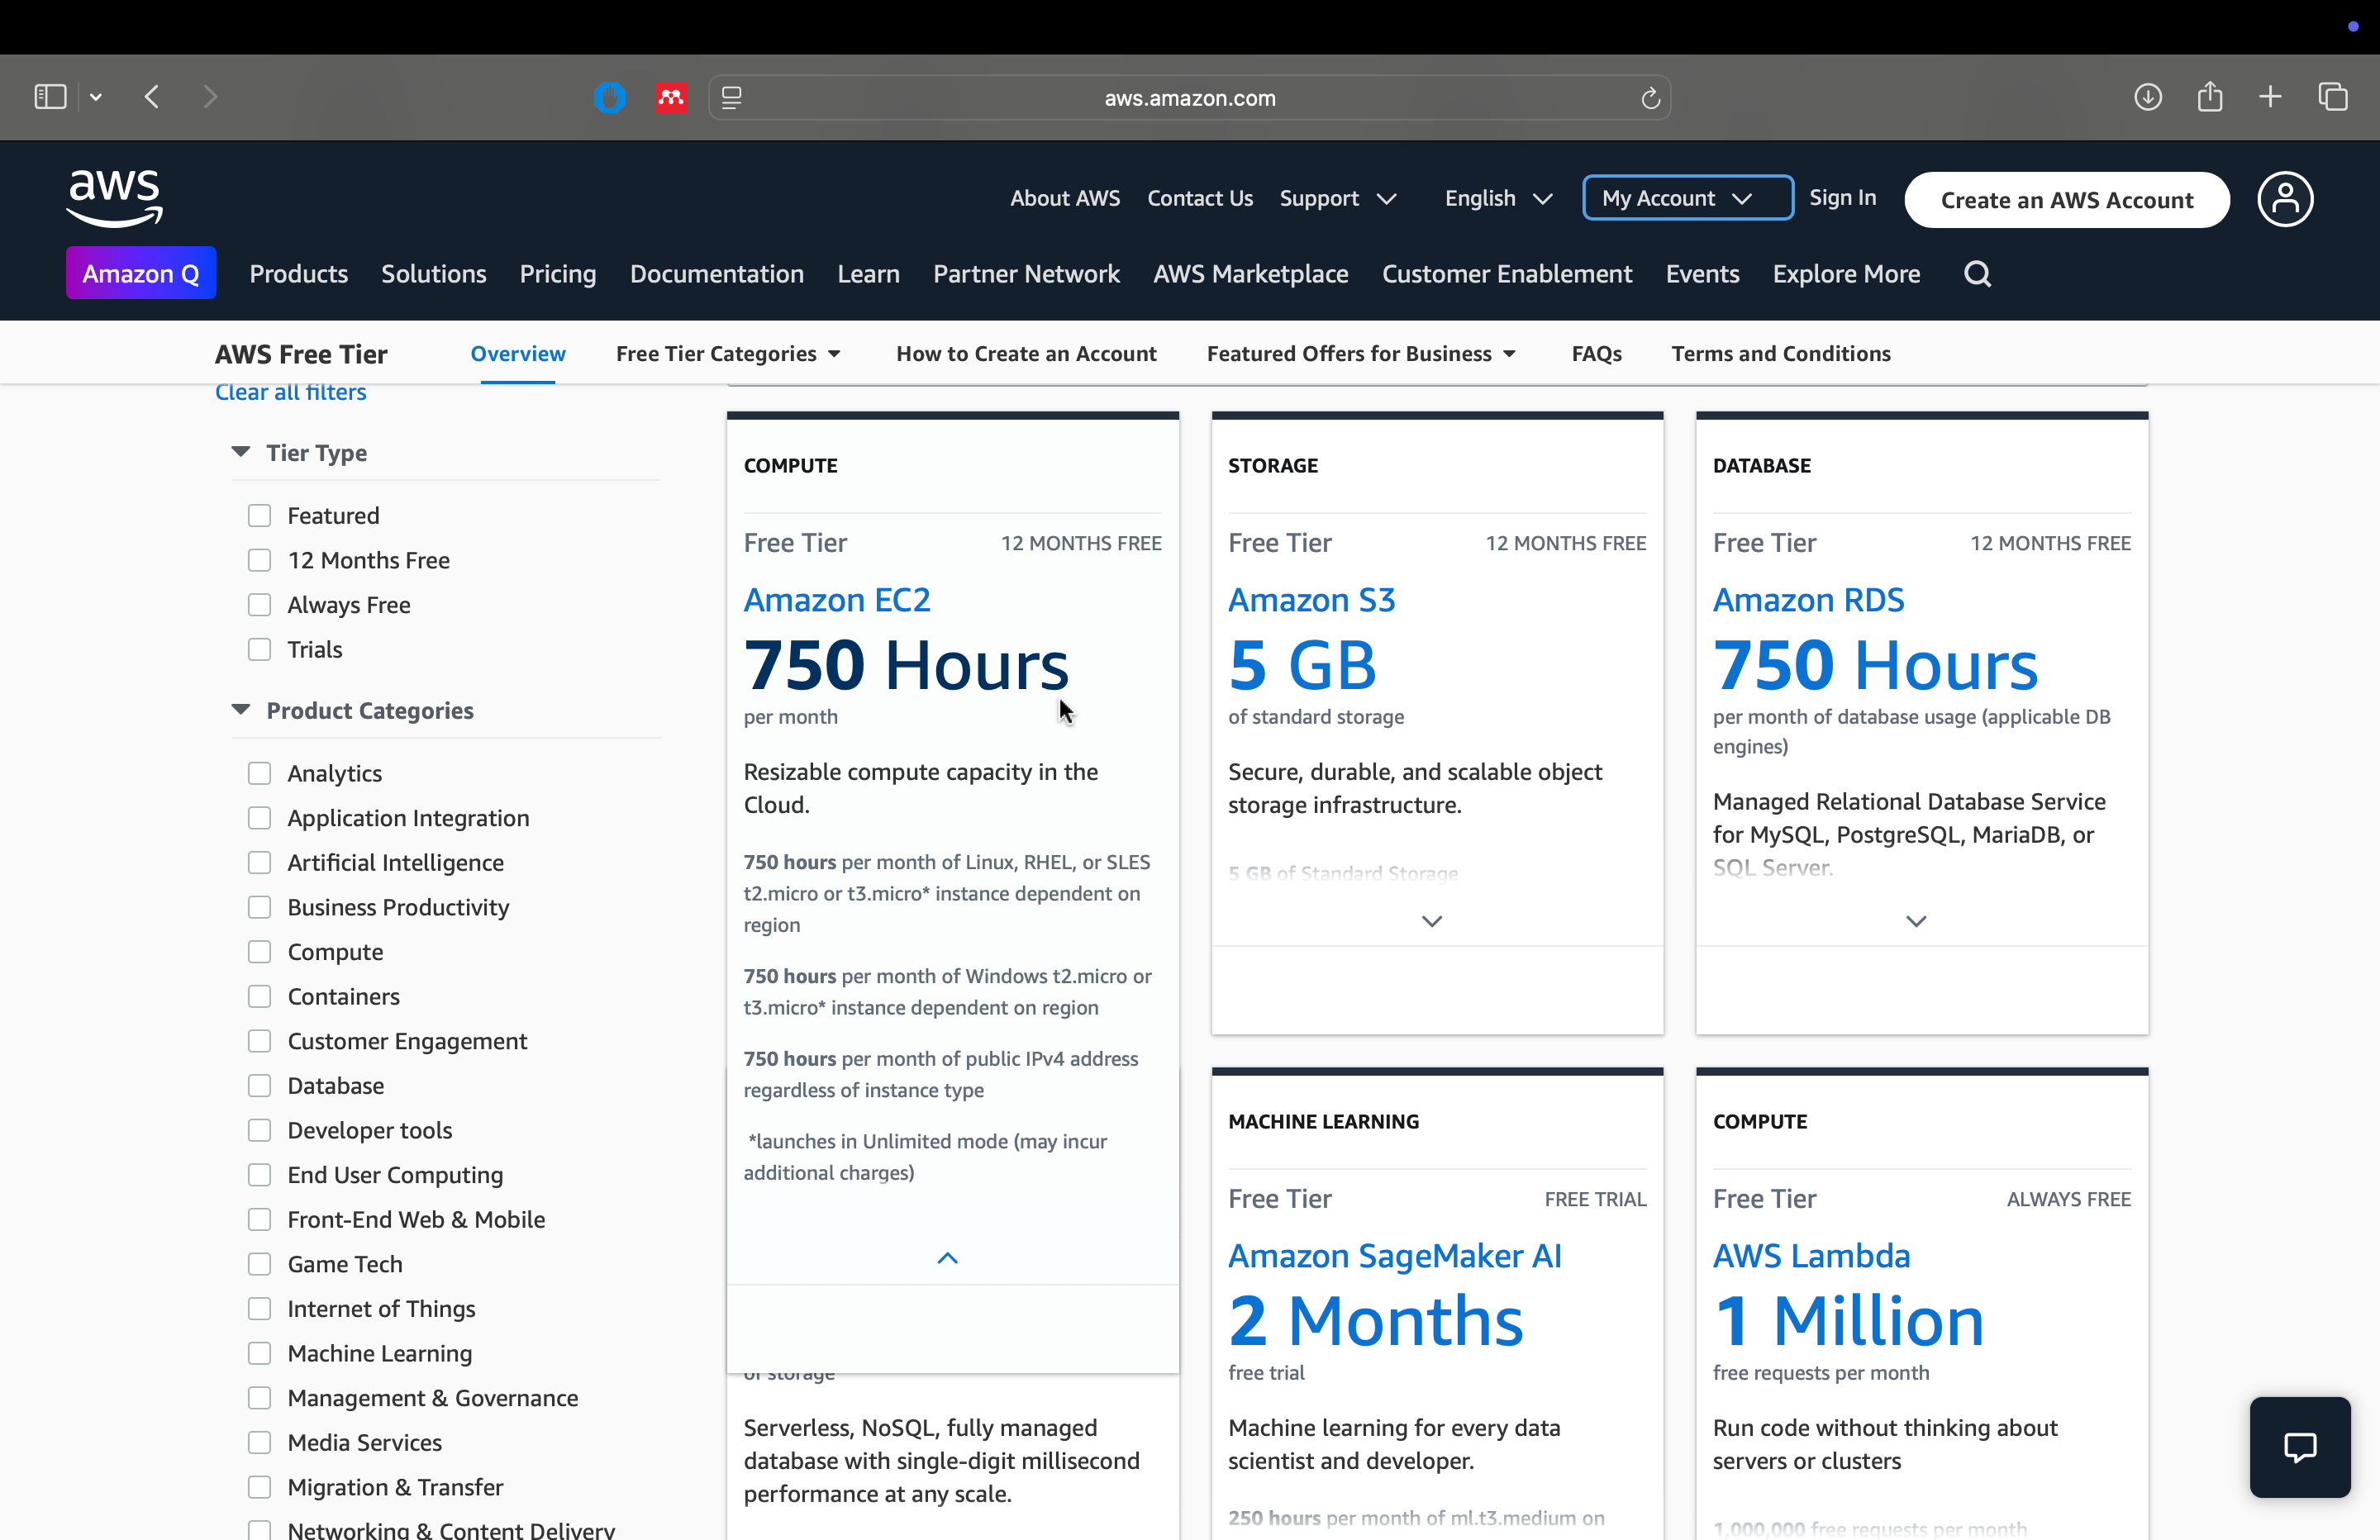Viewport: 2380px width, 1540px height.
Task: Enable the Compute category filter
Action: point(260,952)
